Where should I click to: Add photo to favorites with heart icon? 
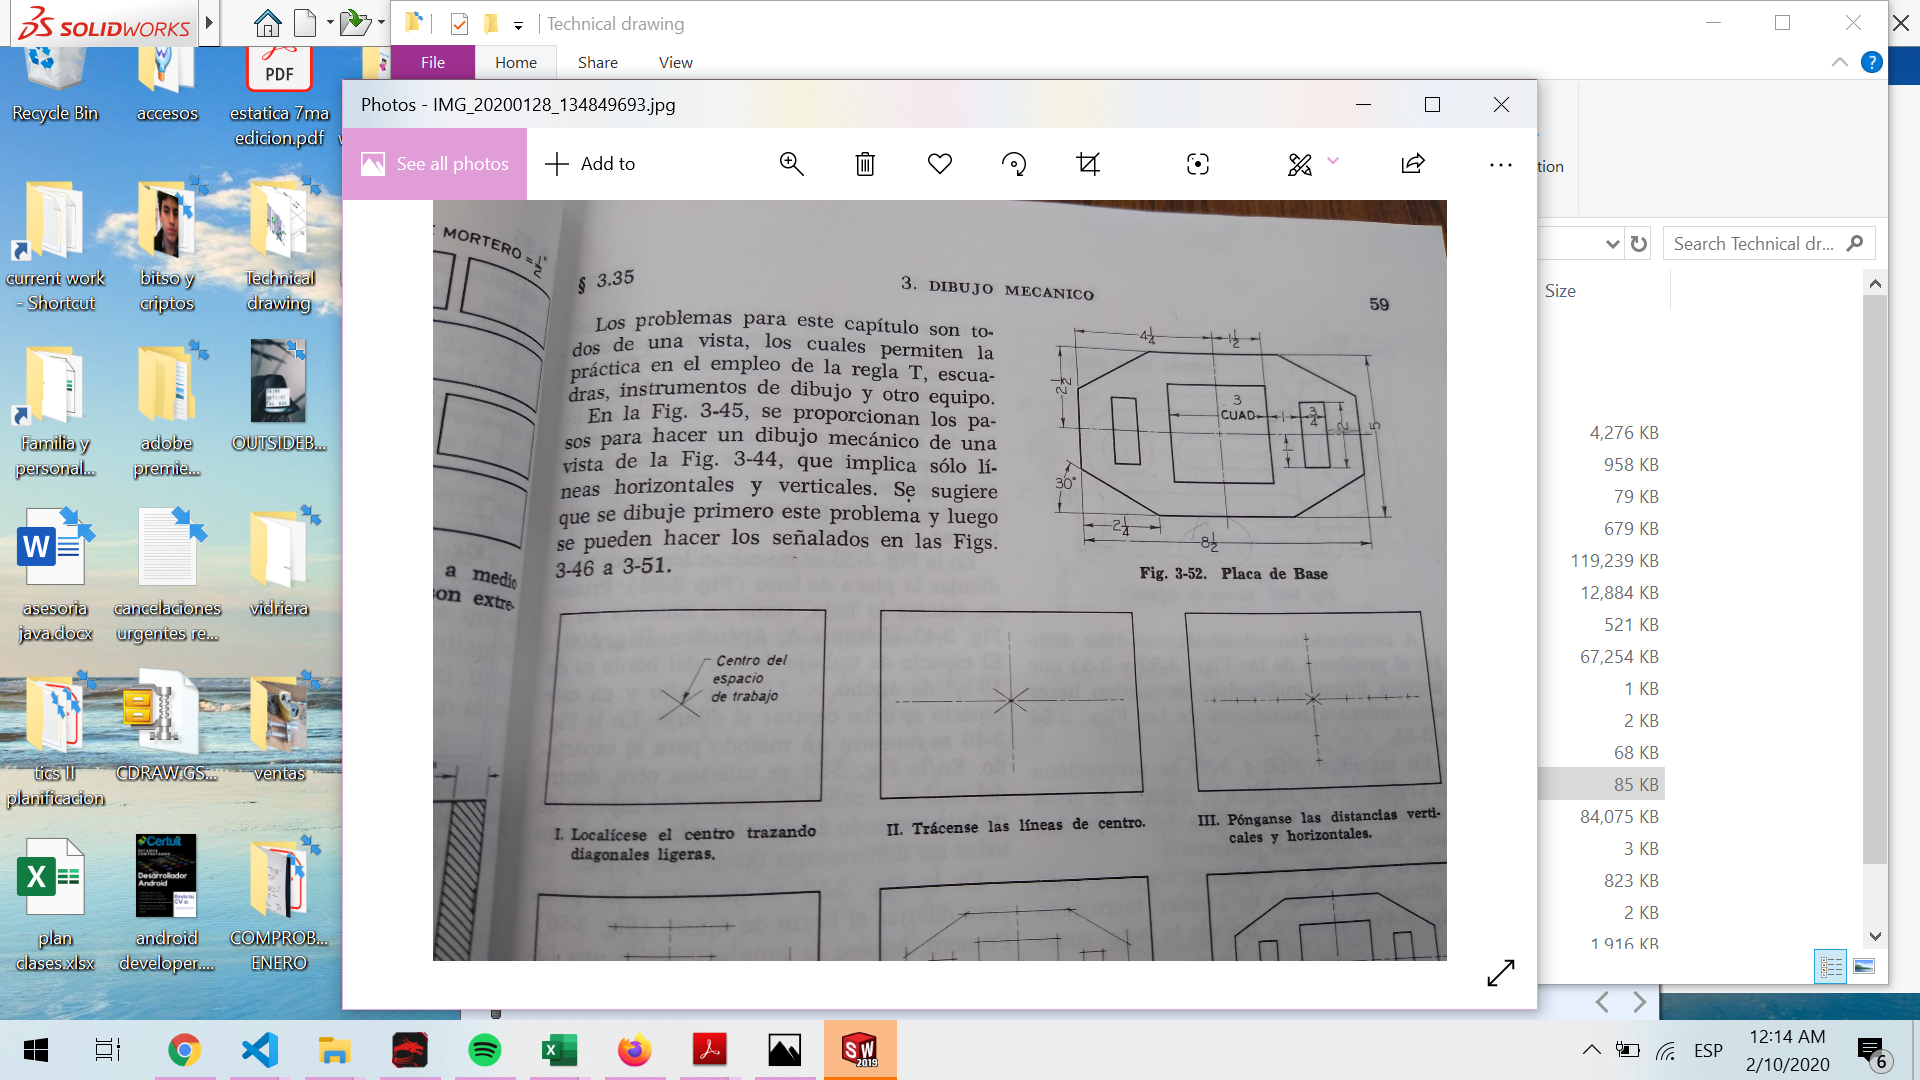[x=939, y=164]
